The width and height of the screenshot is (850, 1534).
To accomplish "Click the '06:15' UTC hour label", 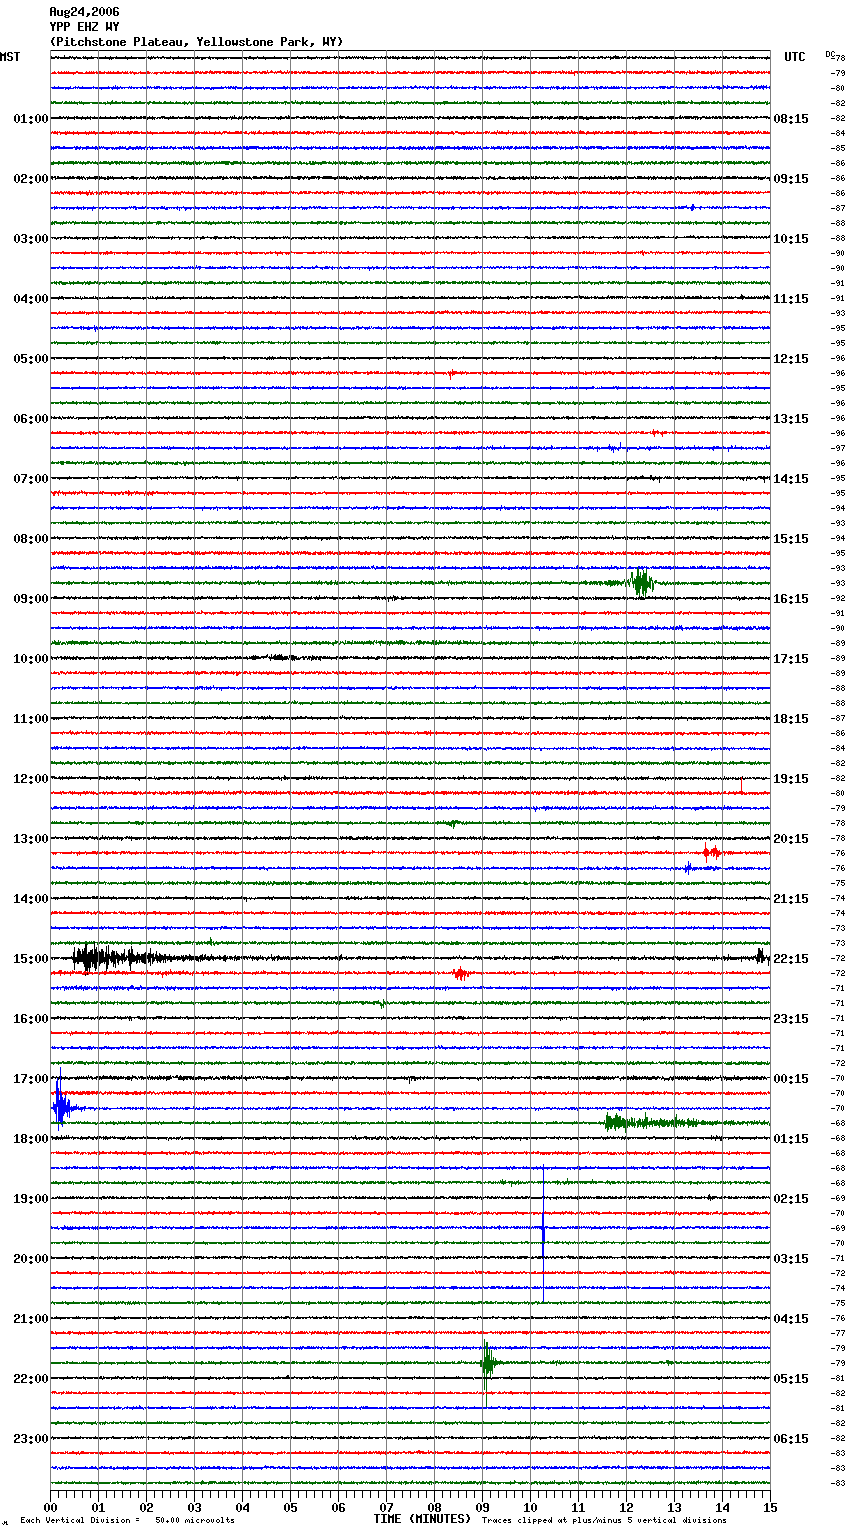I will pyautogui.click(x=791, y=1439).
